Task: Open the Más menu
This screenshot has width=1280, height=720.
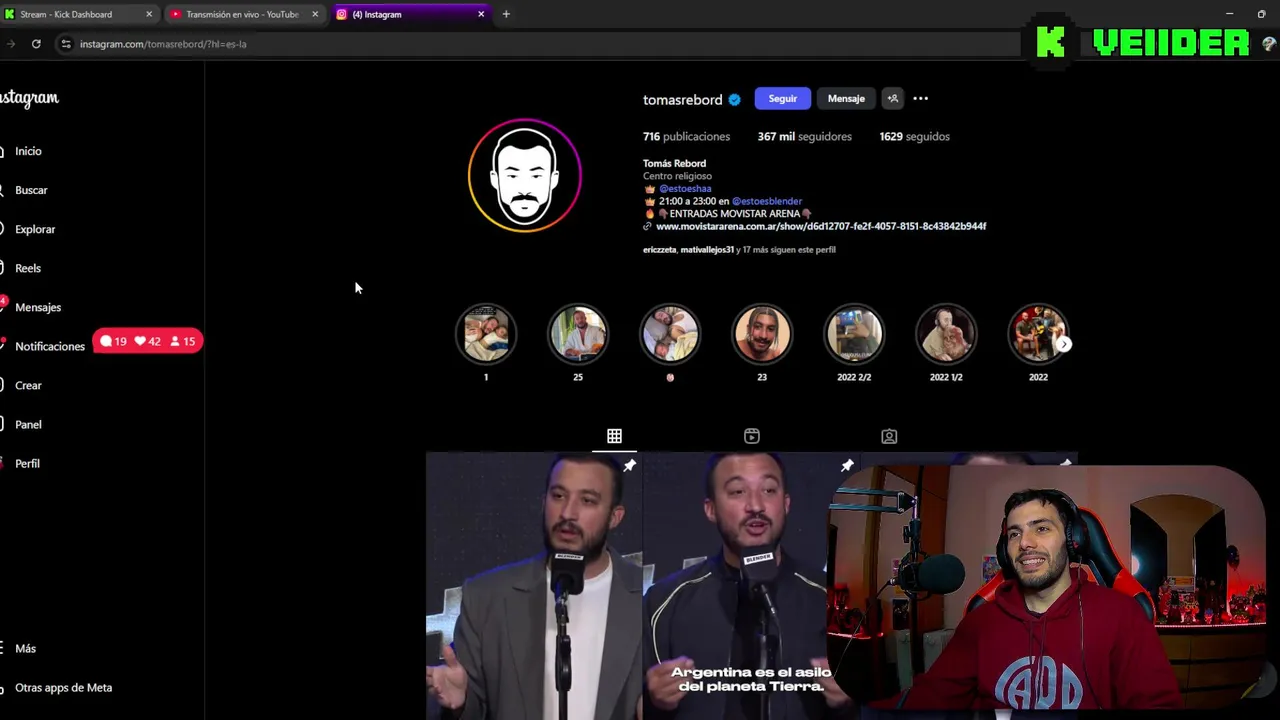Action: click(x=25, y=648)
